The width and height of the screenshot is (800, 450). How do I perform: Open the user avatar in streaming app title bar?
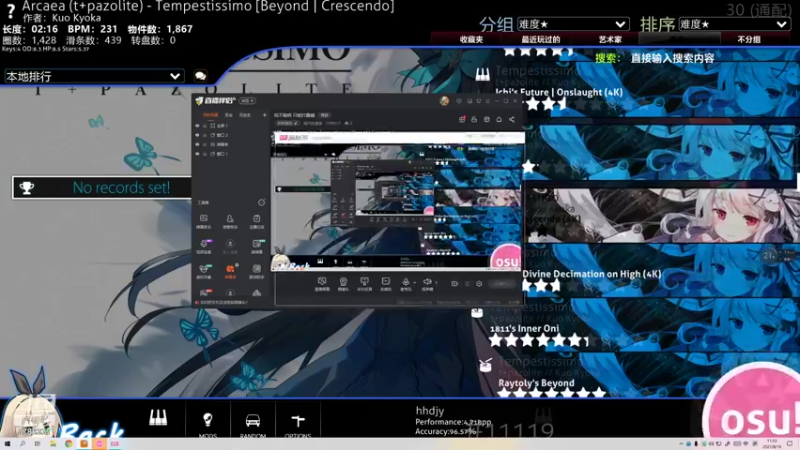click(x=444, y=101)
